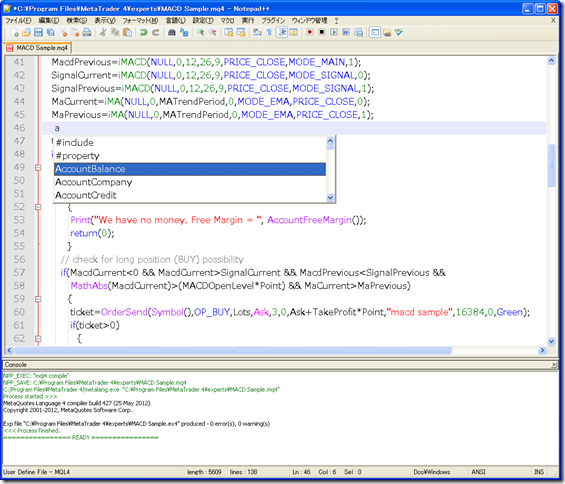Print the file with the printer icon
Image resolution: width=565 pixels, height=484 pixels.
[x=87, y=33]
